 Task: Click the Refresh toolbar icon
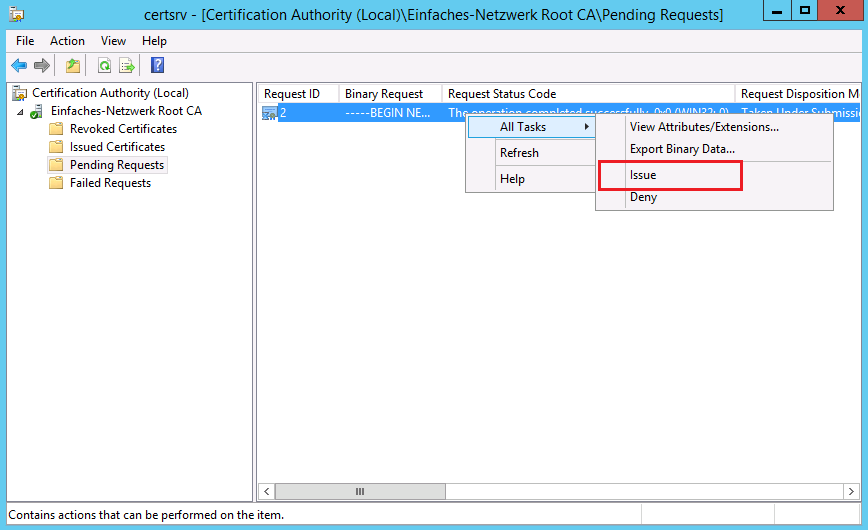click(x=104, y=66)
